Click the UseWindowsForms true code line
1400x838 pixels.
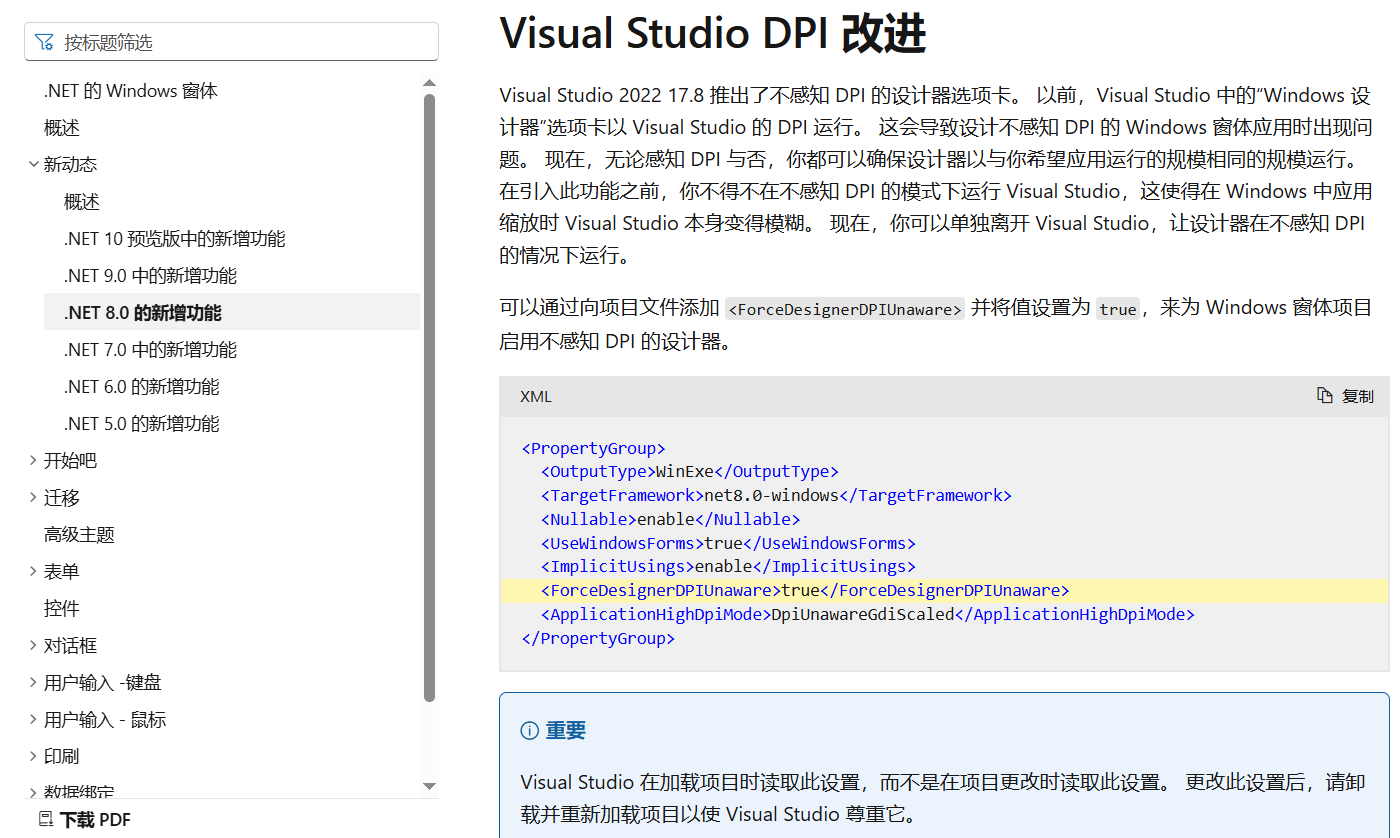(x=728, y=544)
